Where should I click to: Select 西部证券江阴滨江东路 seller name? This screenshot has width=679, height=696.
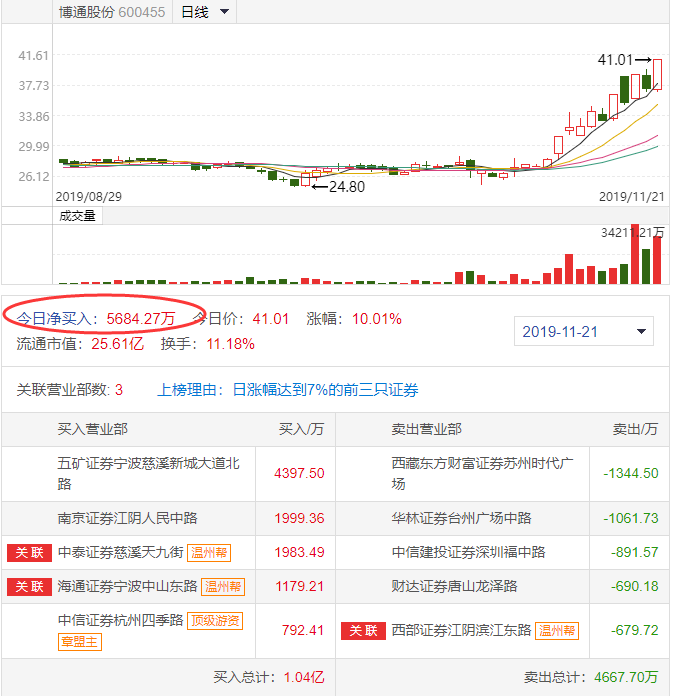point(461,630)
